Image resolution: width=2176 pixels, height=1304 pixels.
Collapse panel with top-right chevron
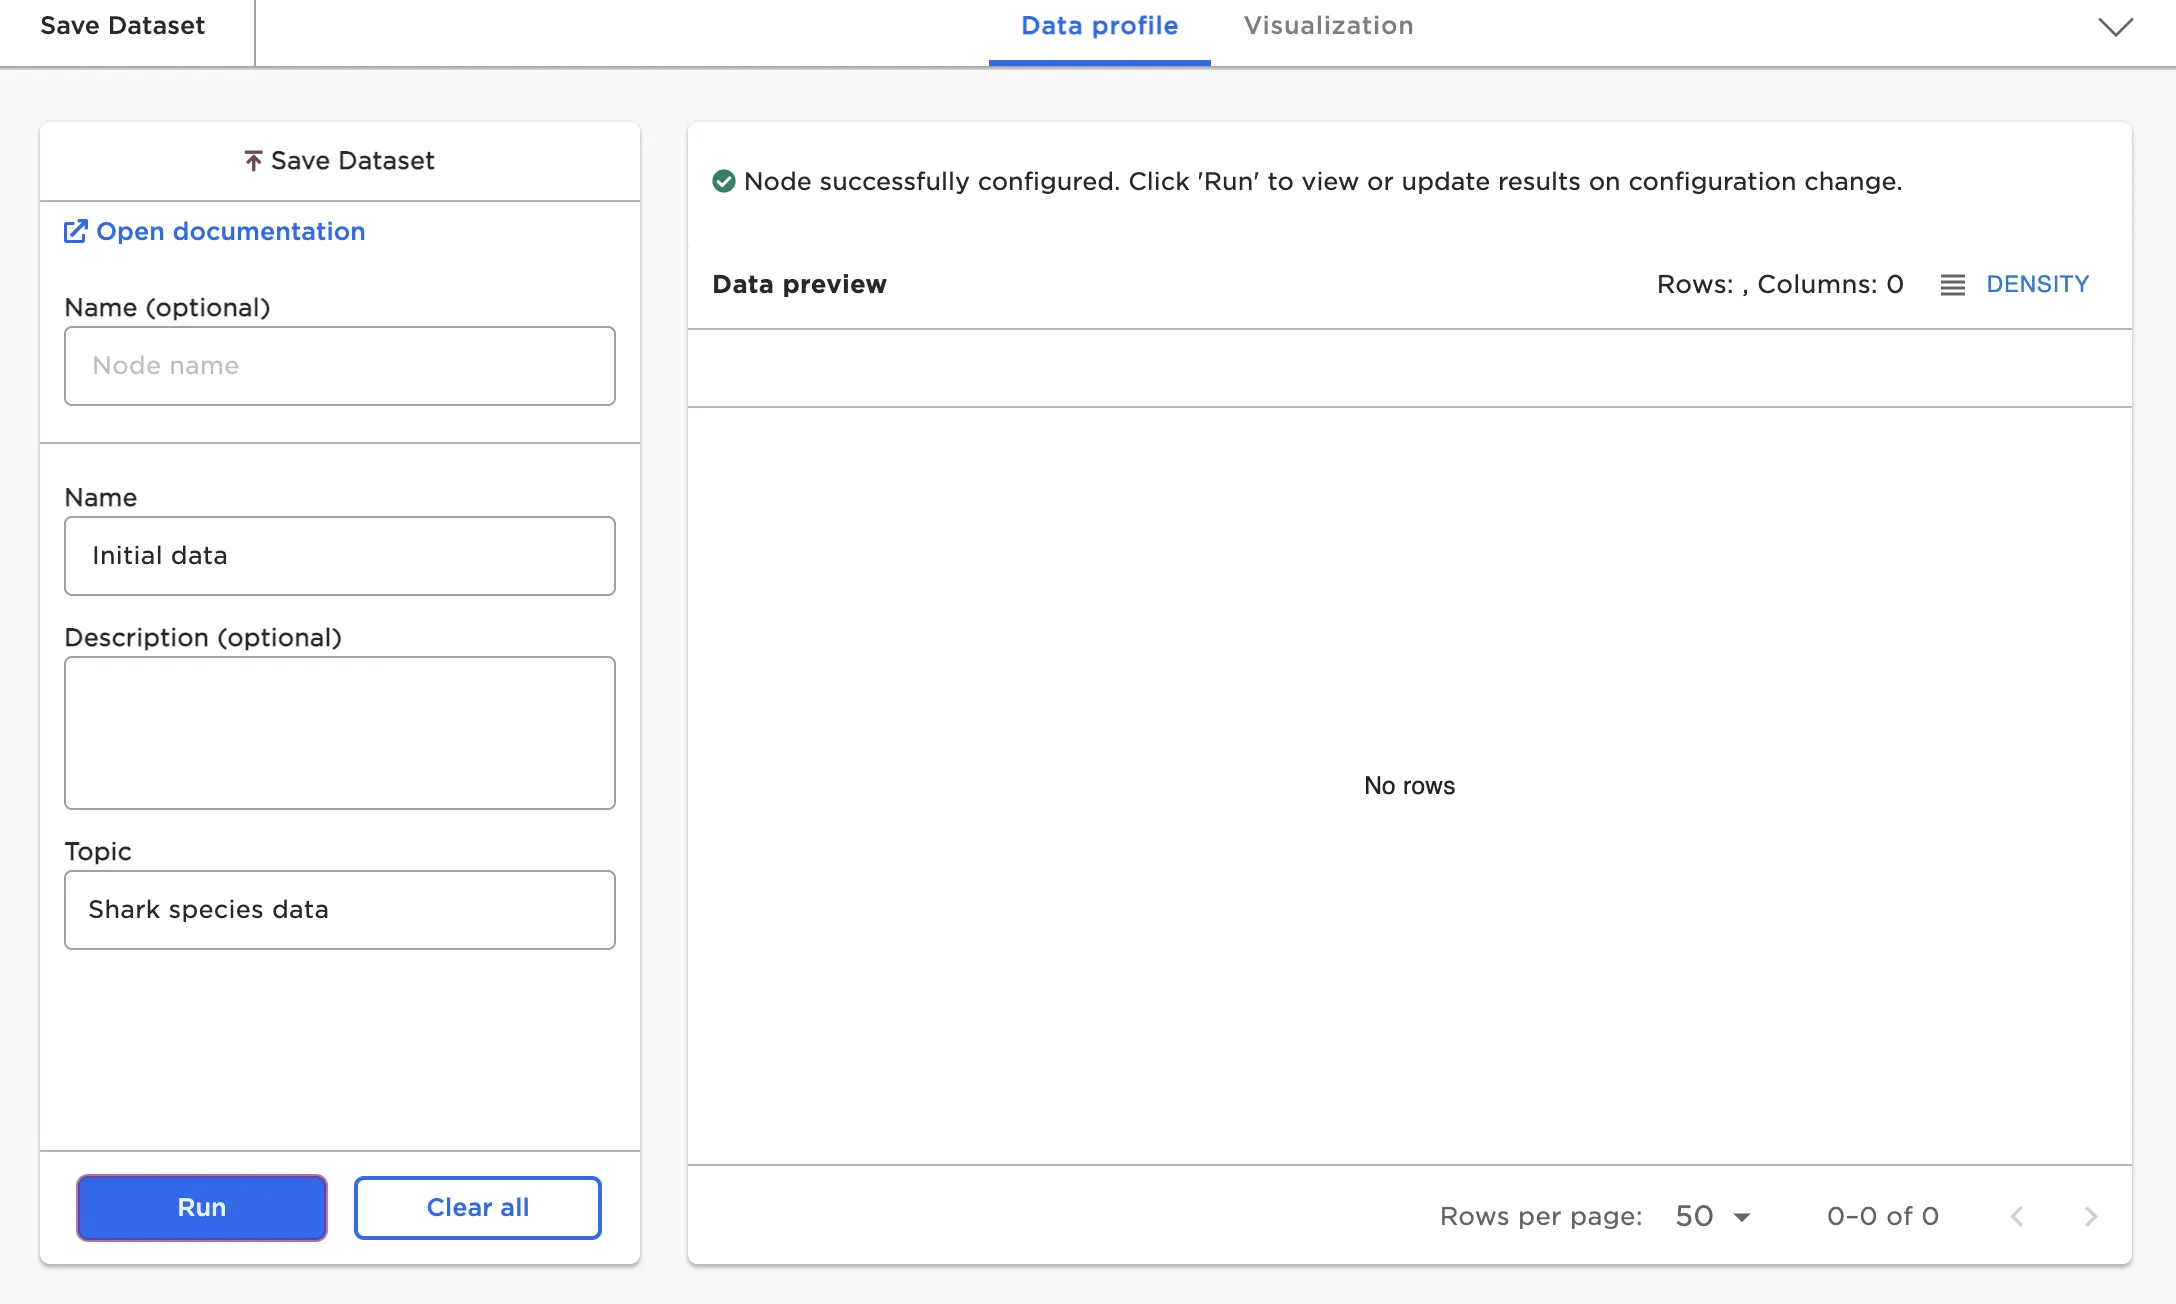point(2115,27)
